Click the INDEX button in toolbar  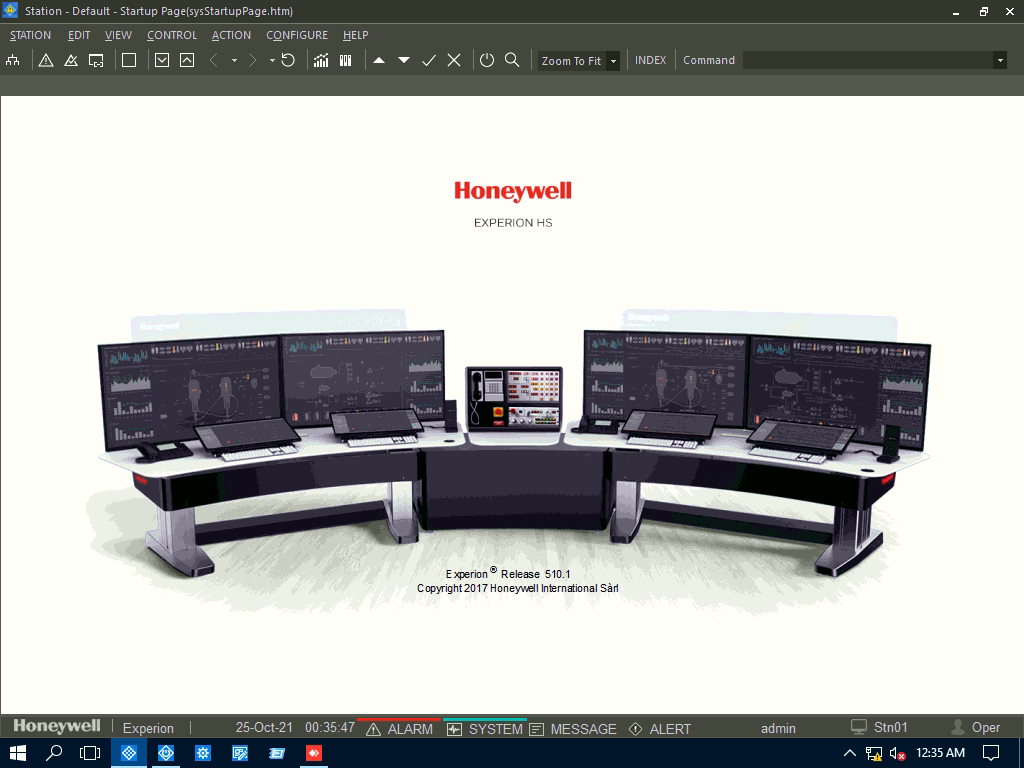click(650, 60)
